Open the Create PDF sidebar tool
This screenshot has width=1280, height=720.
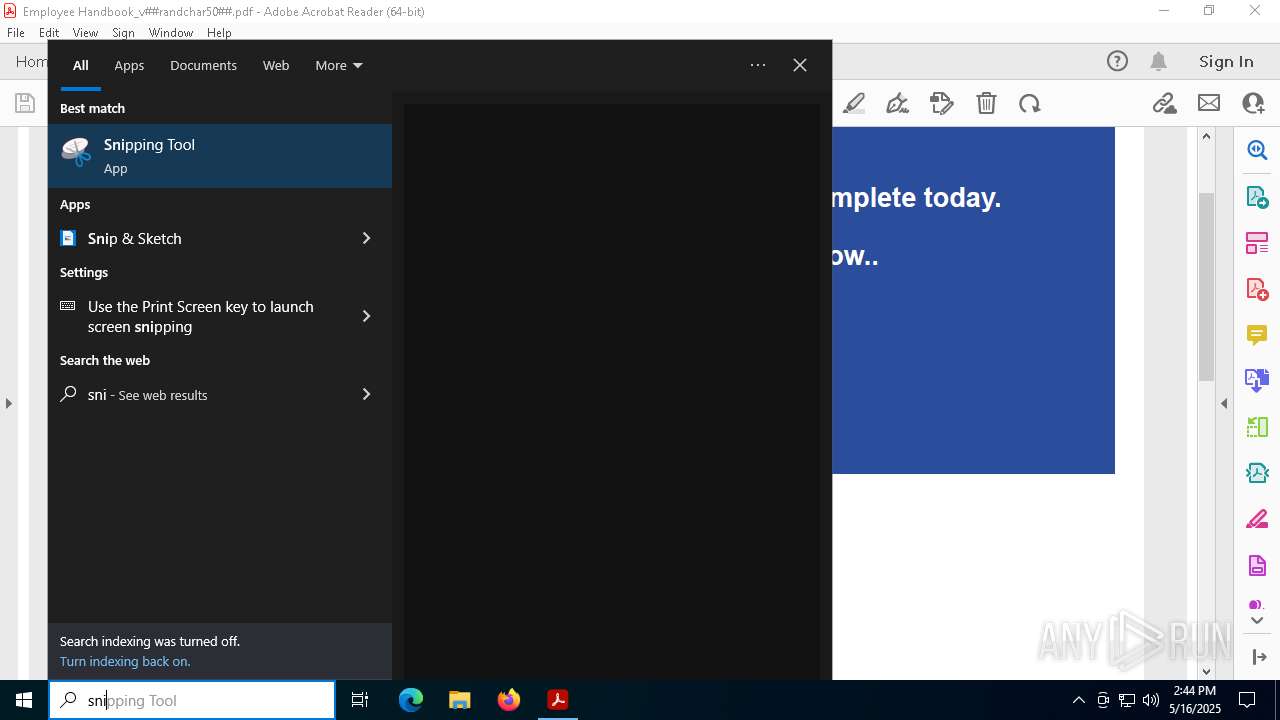point(1257,289)
